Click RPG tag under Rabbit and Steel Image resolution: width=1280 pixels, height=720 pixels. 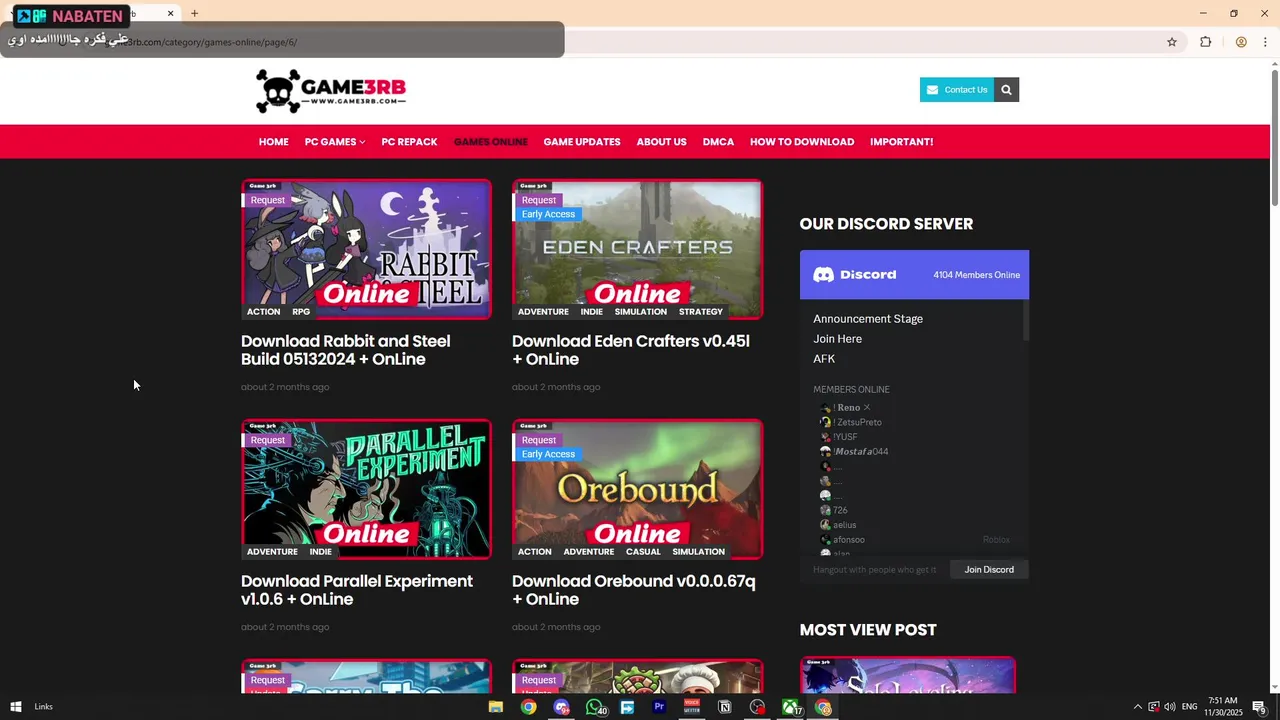[x=301, y=312]
